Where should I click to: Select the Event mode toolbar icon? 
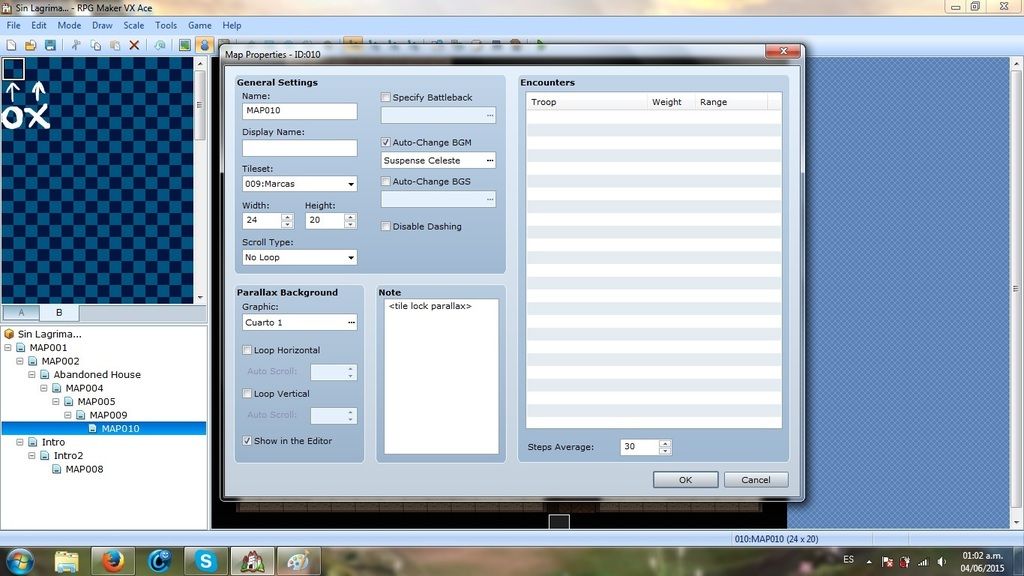point(205,45)
